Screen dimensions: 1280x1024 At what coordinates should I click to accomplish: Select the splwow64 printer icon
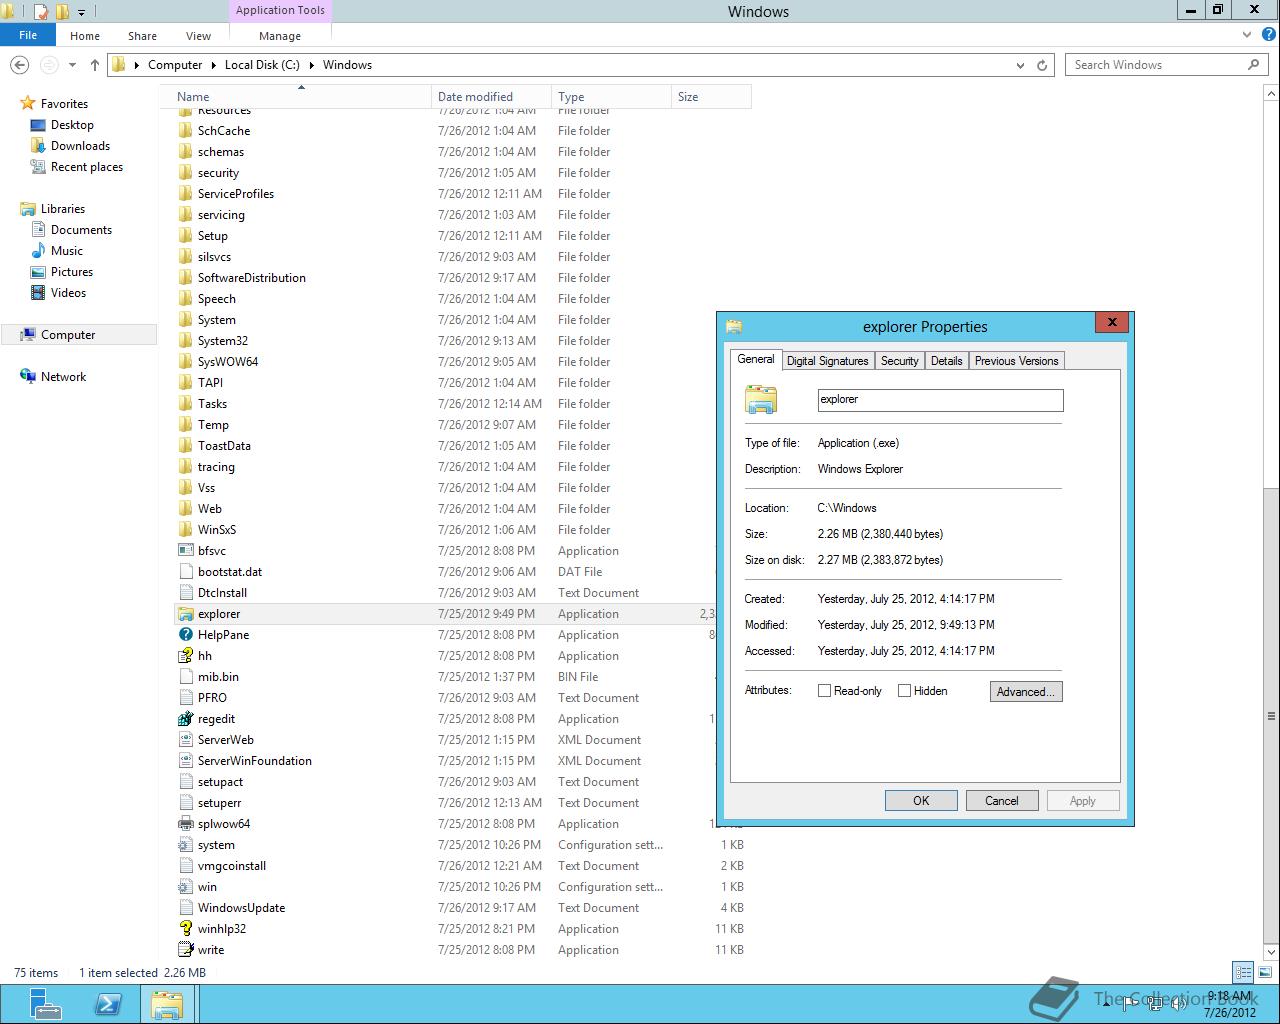point(185,824)
